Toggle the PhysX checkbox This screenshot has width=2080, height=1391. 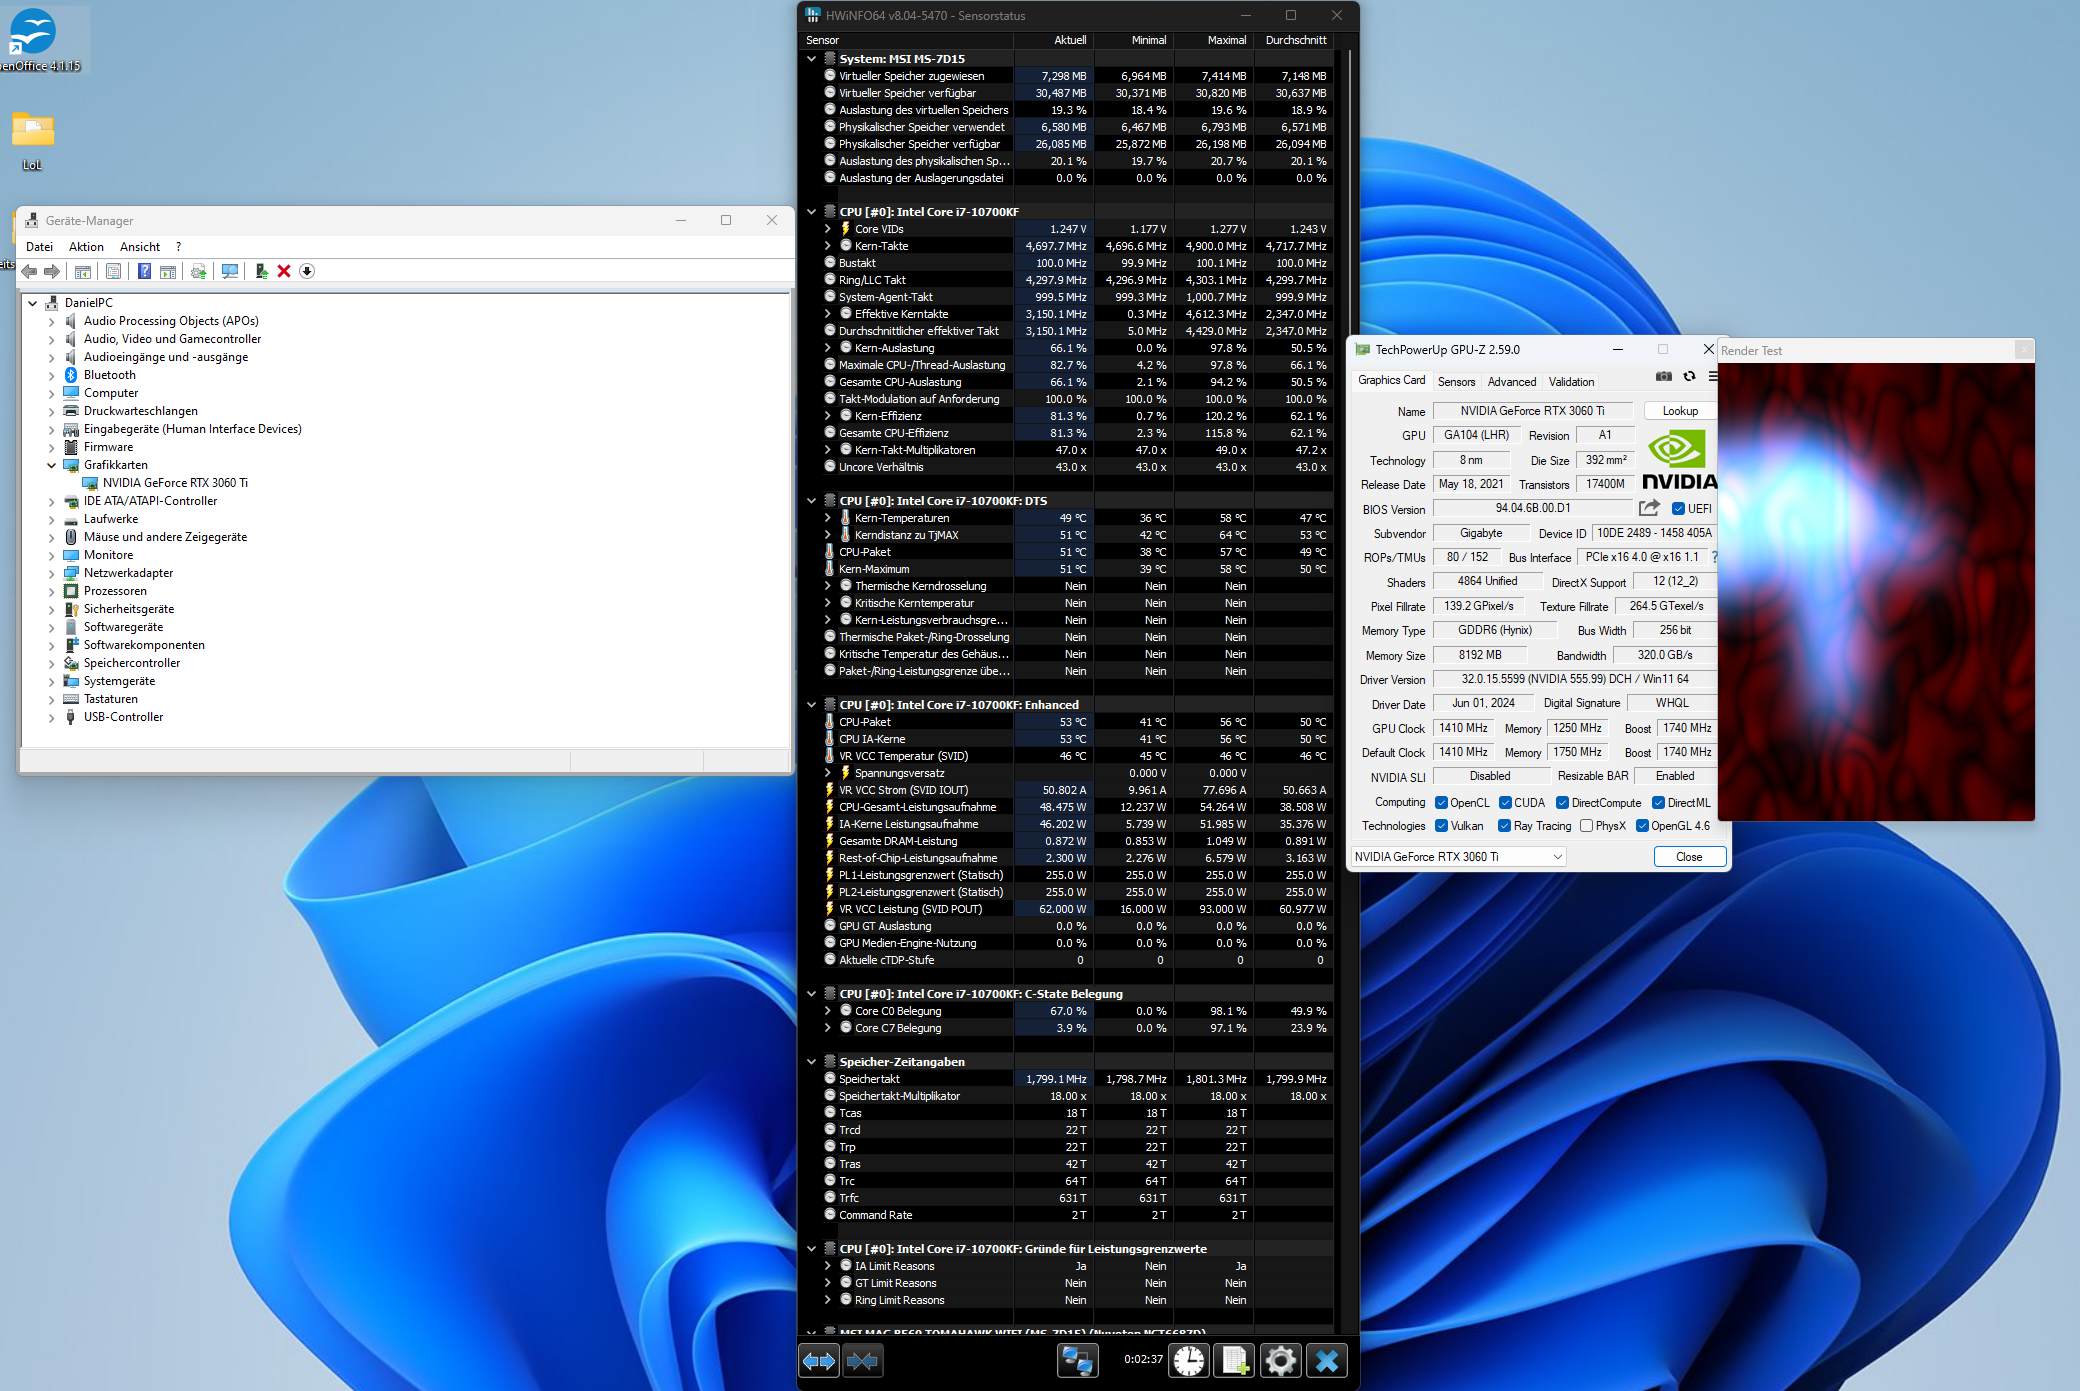pos(1586,826)
